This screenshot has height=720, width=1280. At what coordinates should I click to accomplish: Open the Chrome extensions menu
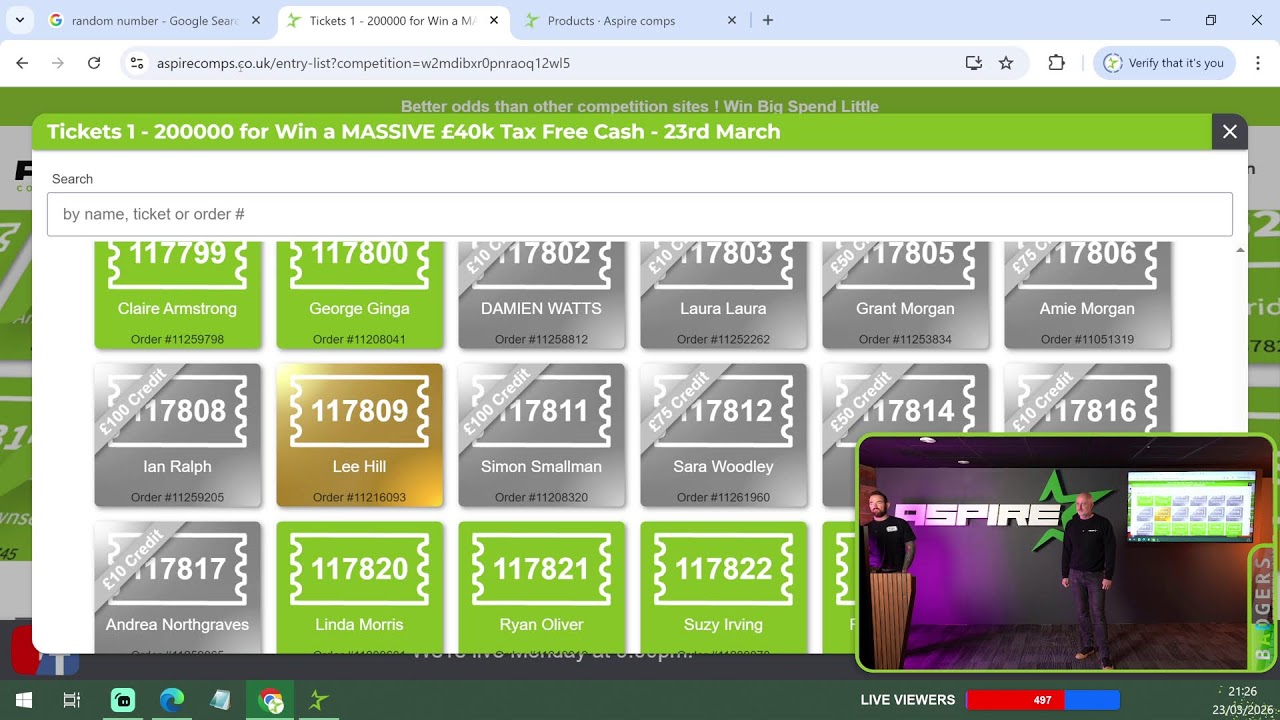click(1056, 63)
